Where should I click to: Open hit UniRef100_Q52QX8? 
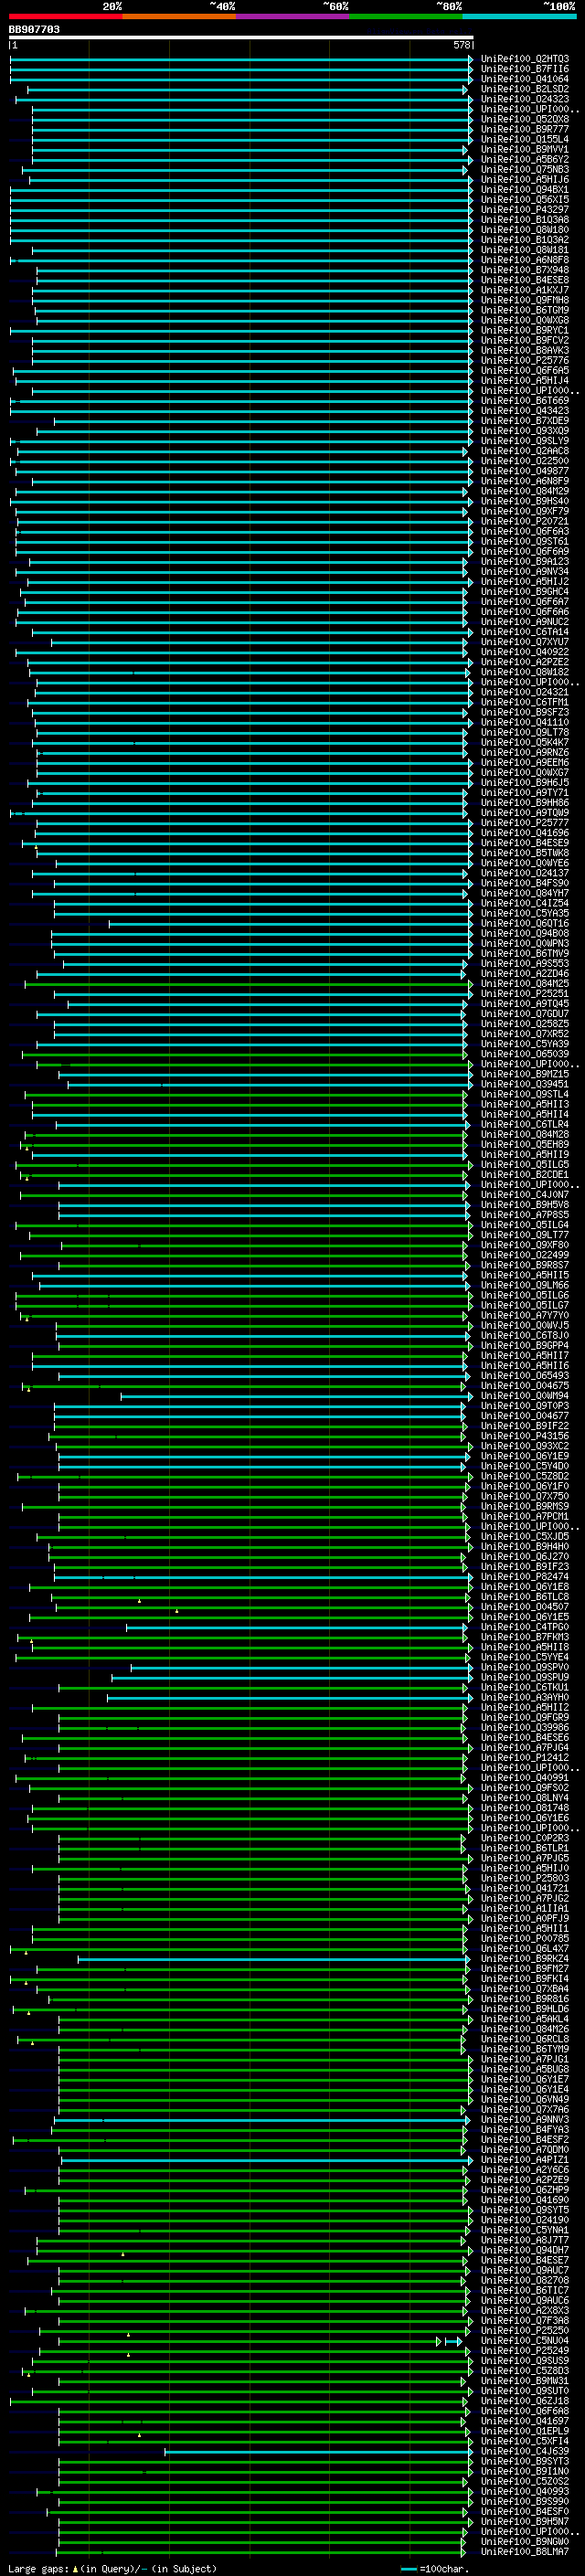click(525, 119)
